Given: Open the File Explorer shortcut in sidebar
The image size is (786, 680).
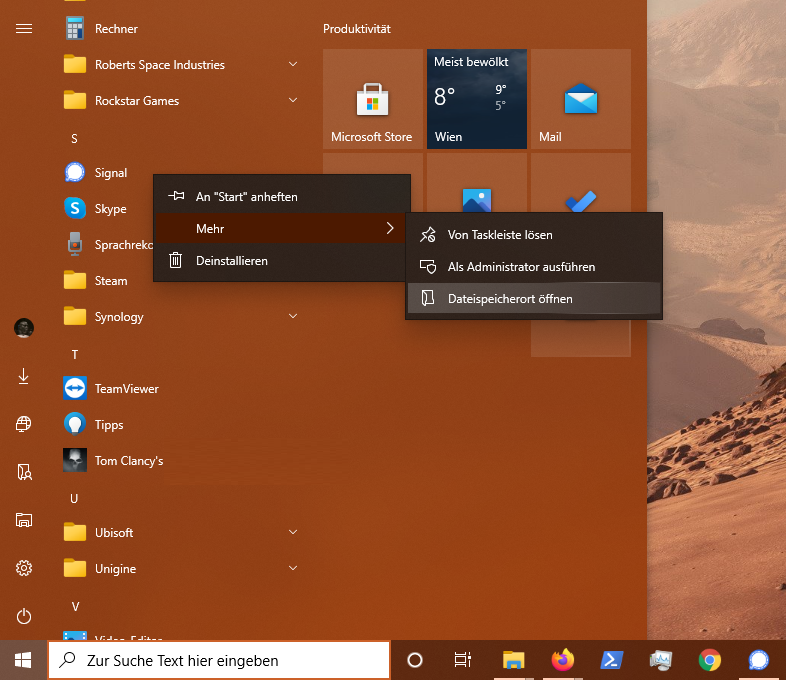Looking at the screenshot, I should point(24,520).
